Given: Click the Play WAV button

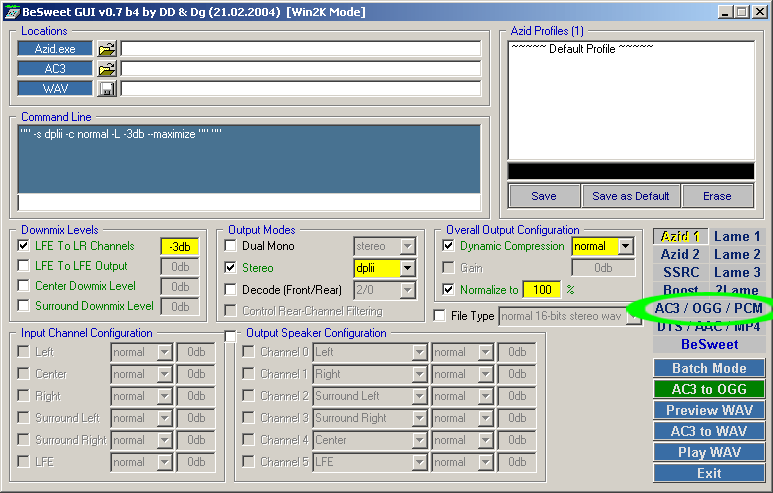Looking at the screenshot, I should pos(709,452).
